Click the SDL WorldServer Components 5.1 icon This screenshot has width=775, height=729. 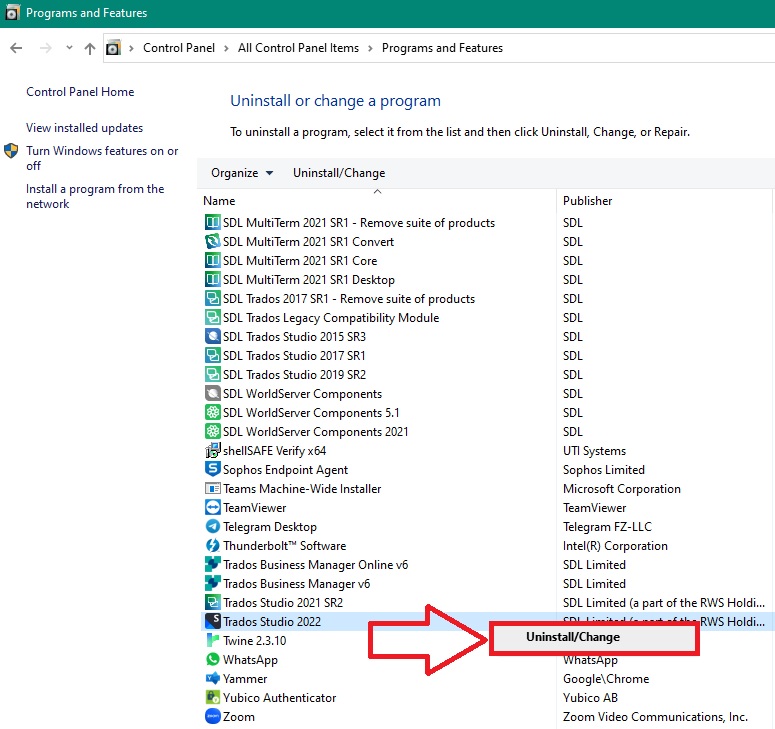point(213,412)
